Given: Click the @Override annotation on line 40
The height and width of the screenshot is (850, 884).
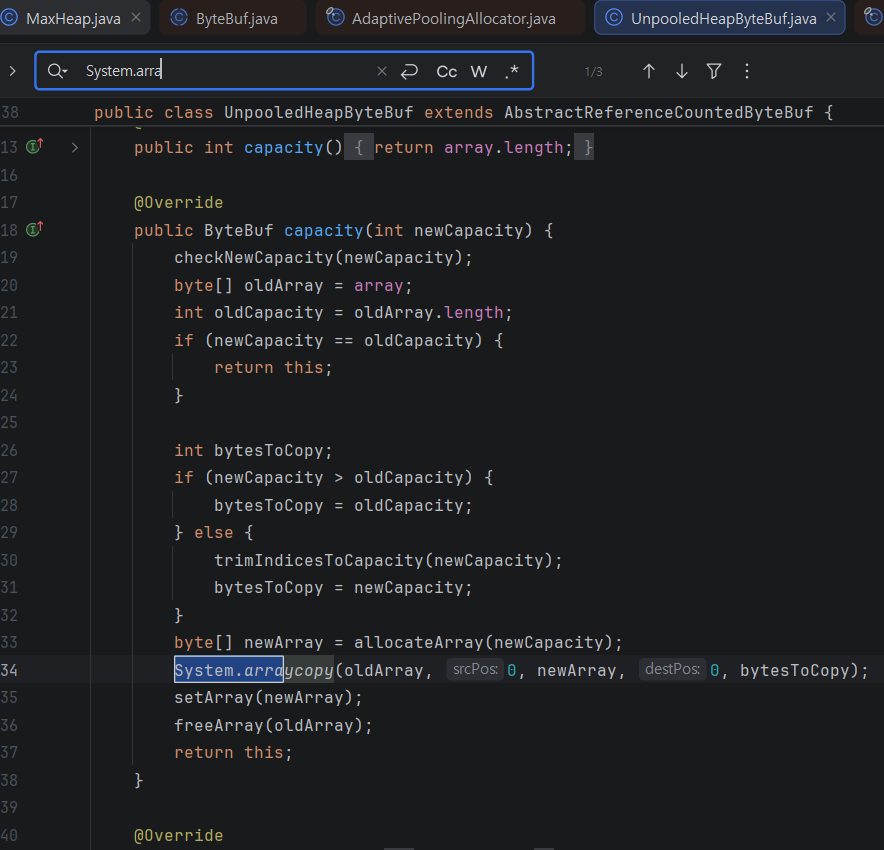Looking at the screenshot, I should [x=179, y=835].
